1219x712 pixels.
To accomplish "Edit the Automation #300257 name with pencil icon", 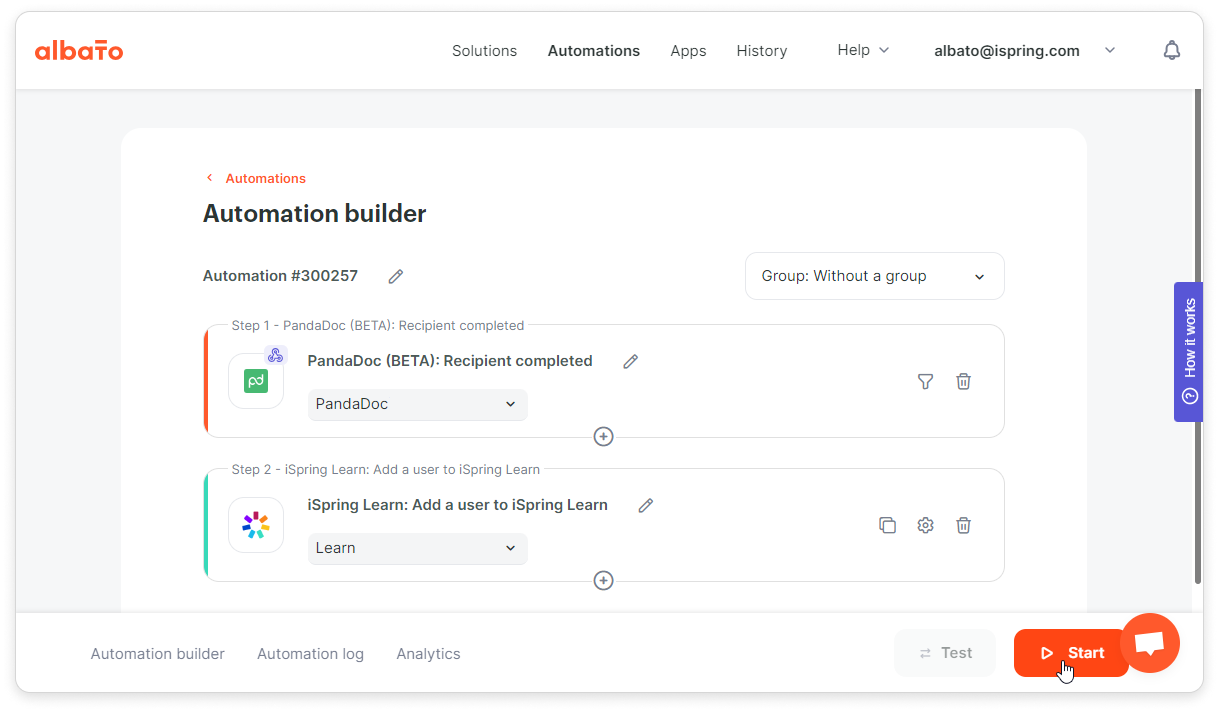I will (x=396, y=276).
